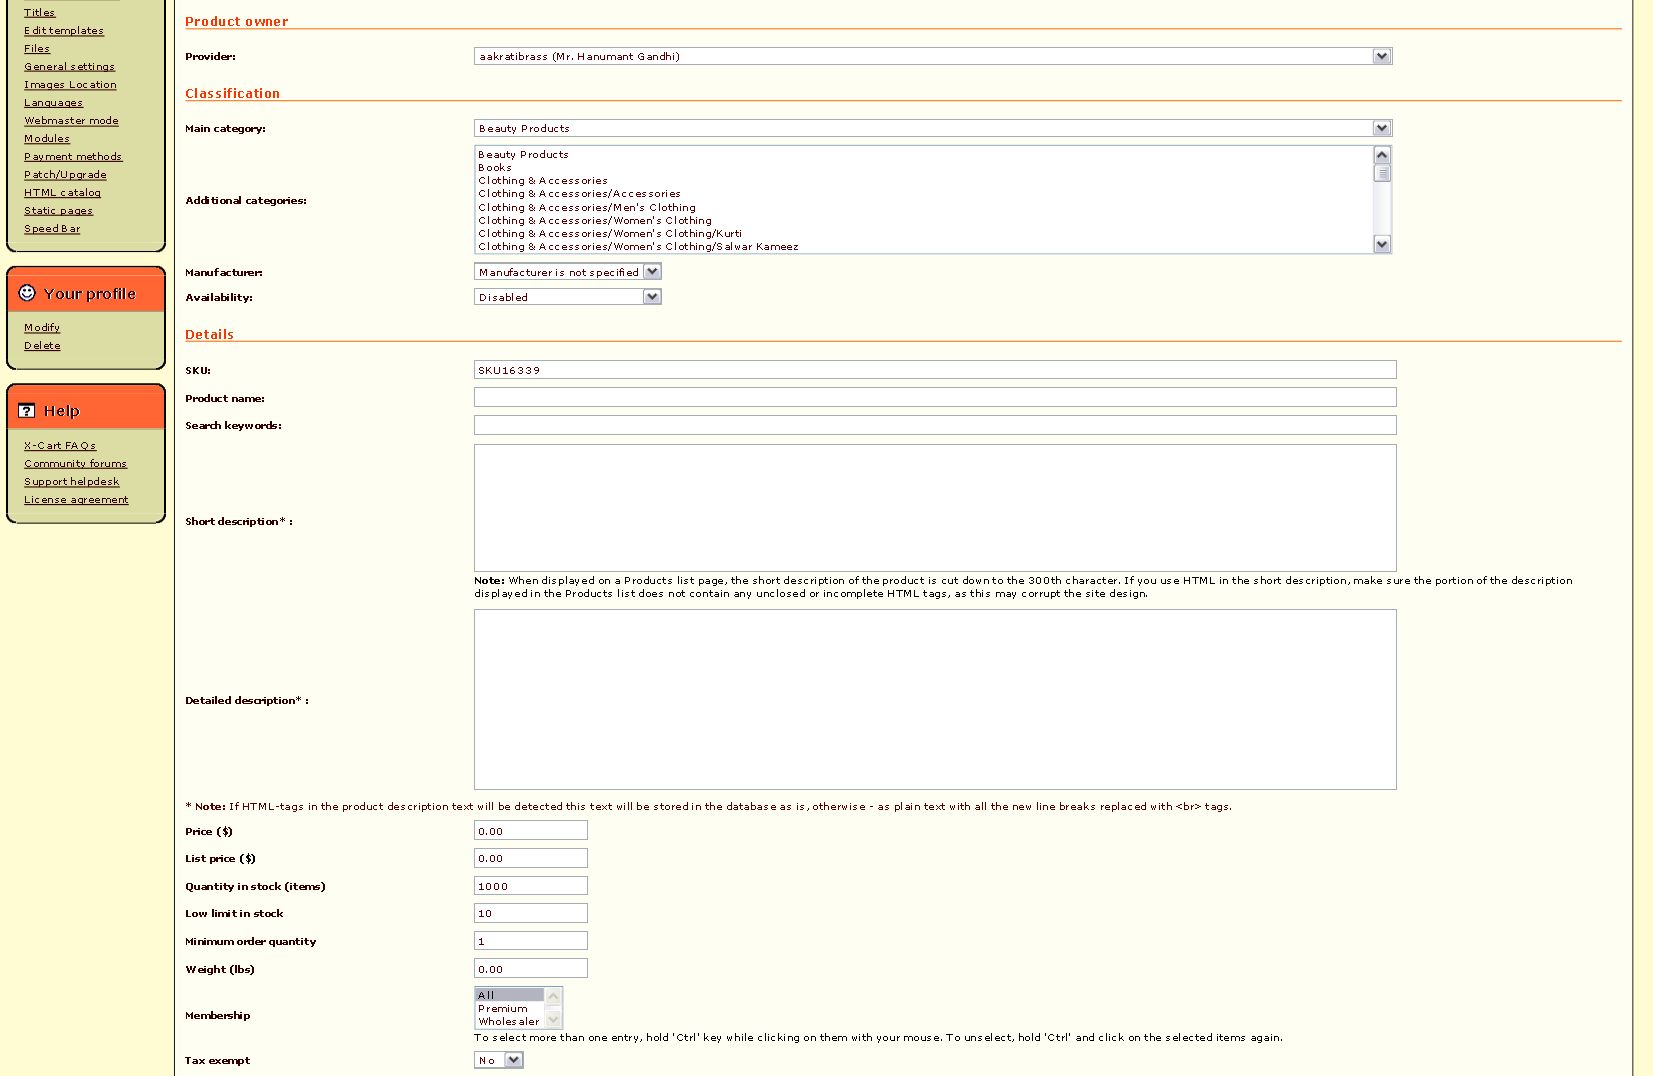The width and height of the screenshot is (1653, 1076).
Task: Open Languages link
Action: 54,103
